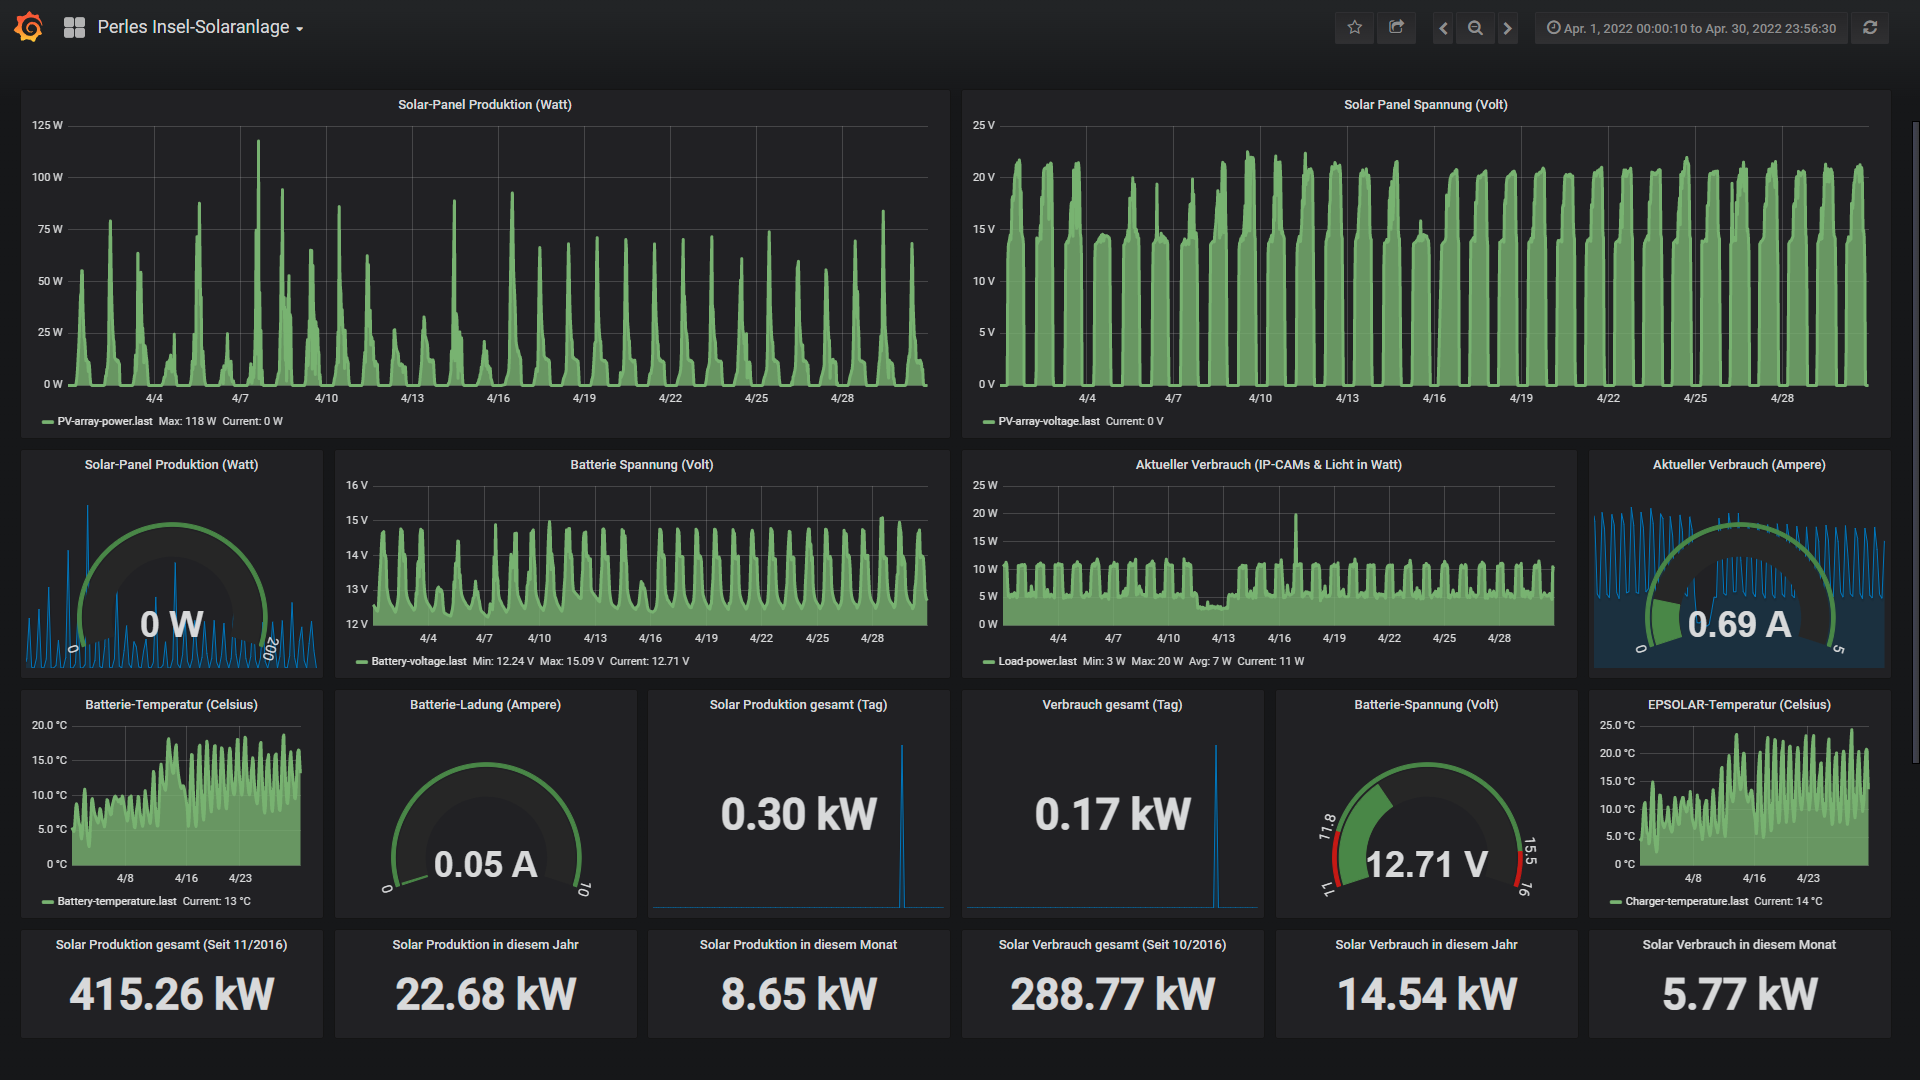Click the Battery-temperature.last legend label
The height and width of the screenshot is (1080, 1920).
[116, 901]
